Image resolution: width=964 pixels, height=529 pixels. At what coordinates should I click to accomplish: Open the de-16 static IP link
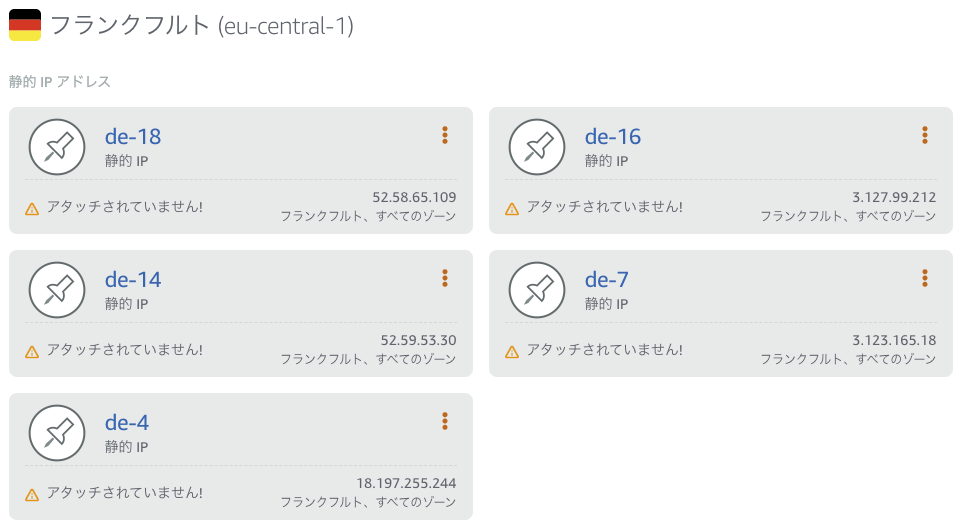tap(613, 137)
